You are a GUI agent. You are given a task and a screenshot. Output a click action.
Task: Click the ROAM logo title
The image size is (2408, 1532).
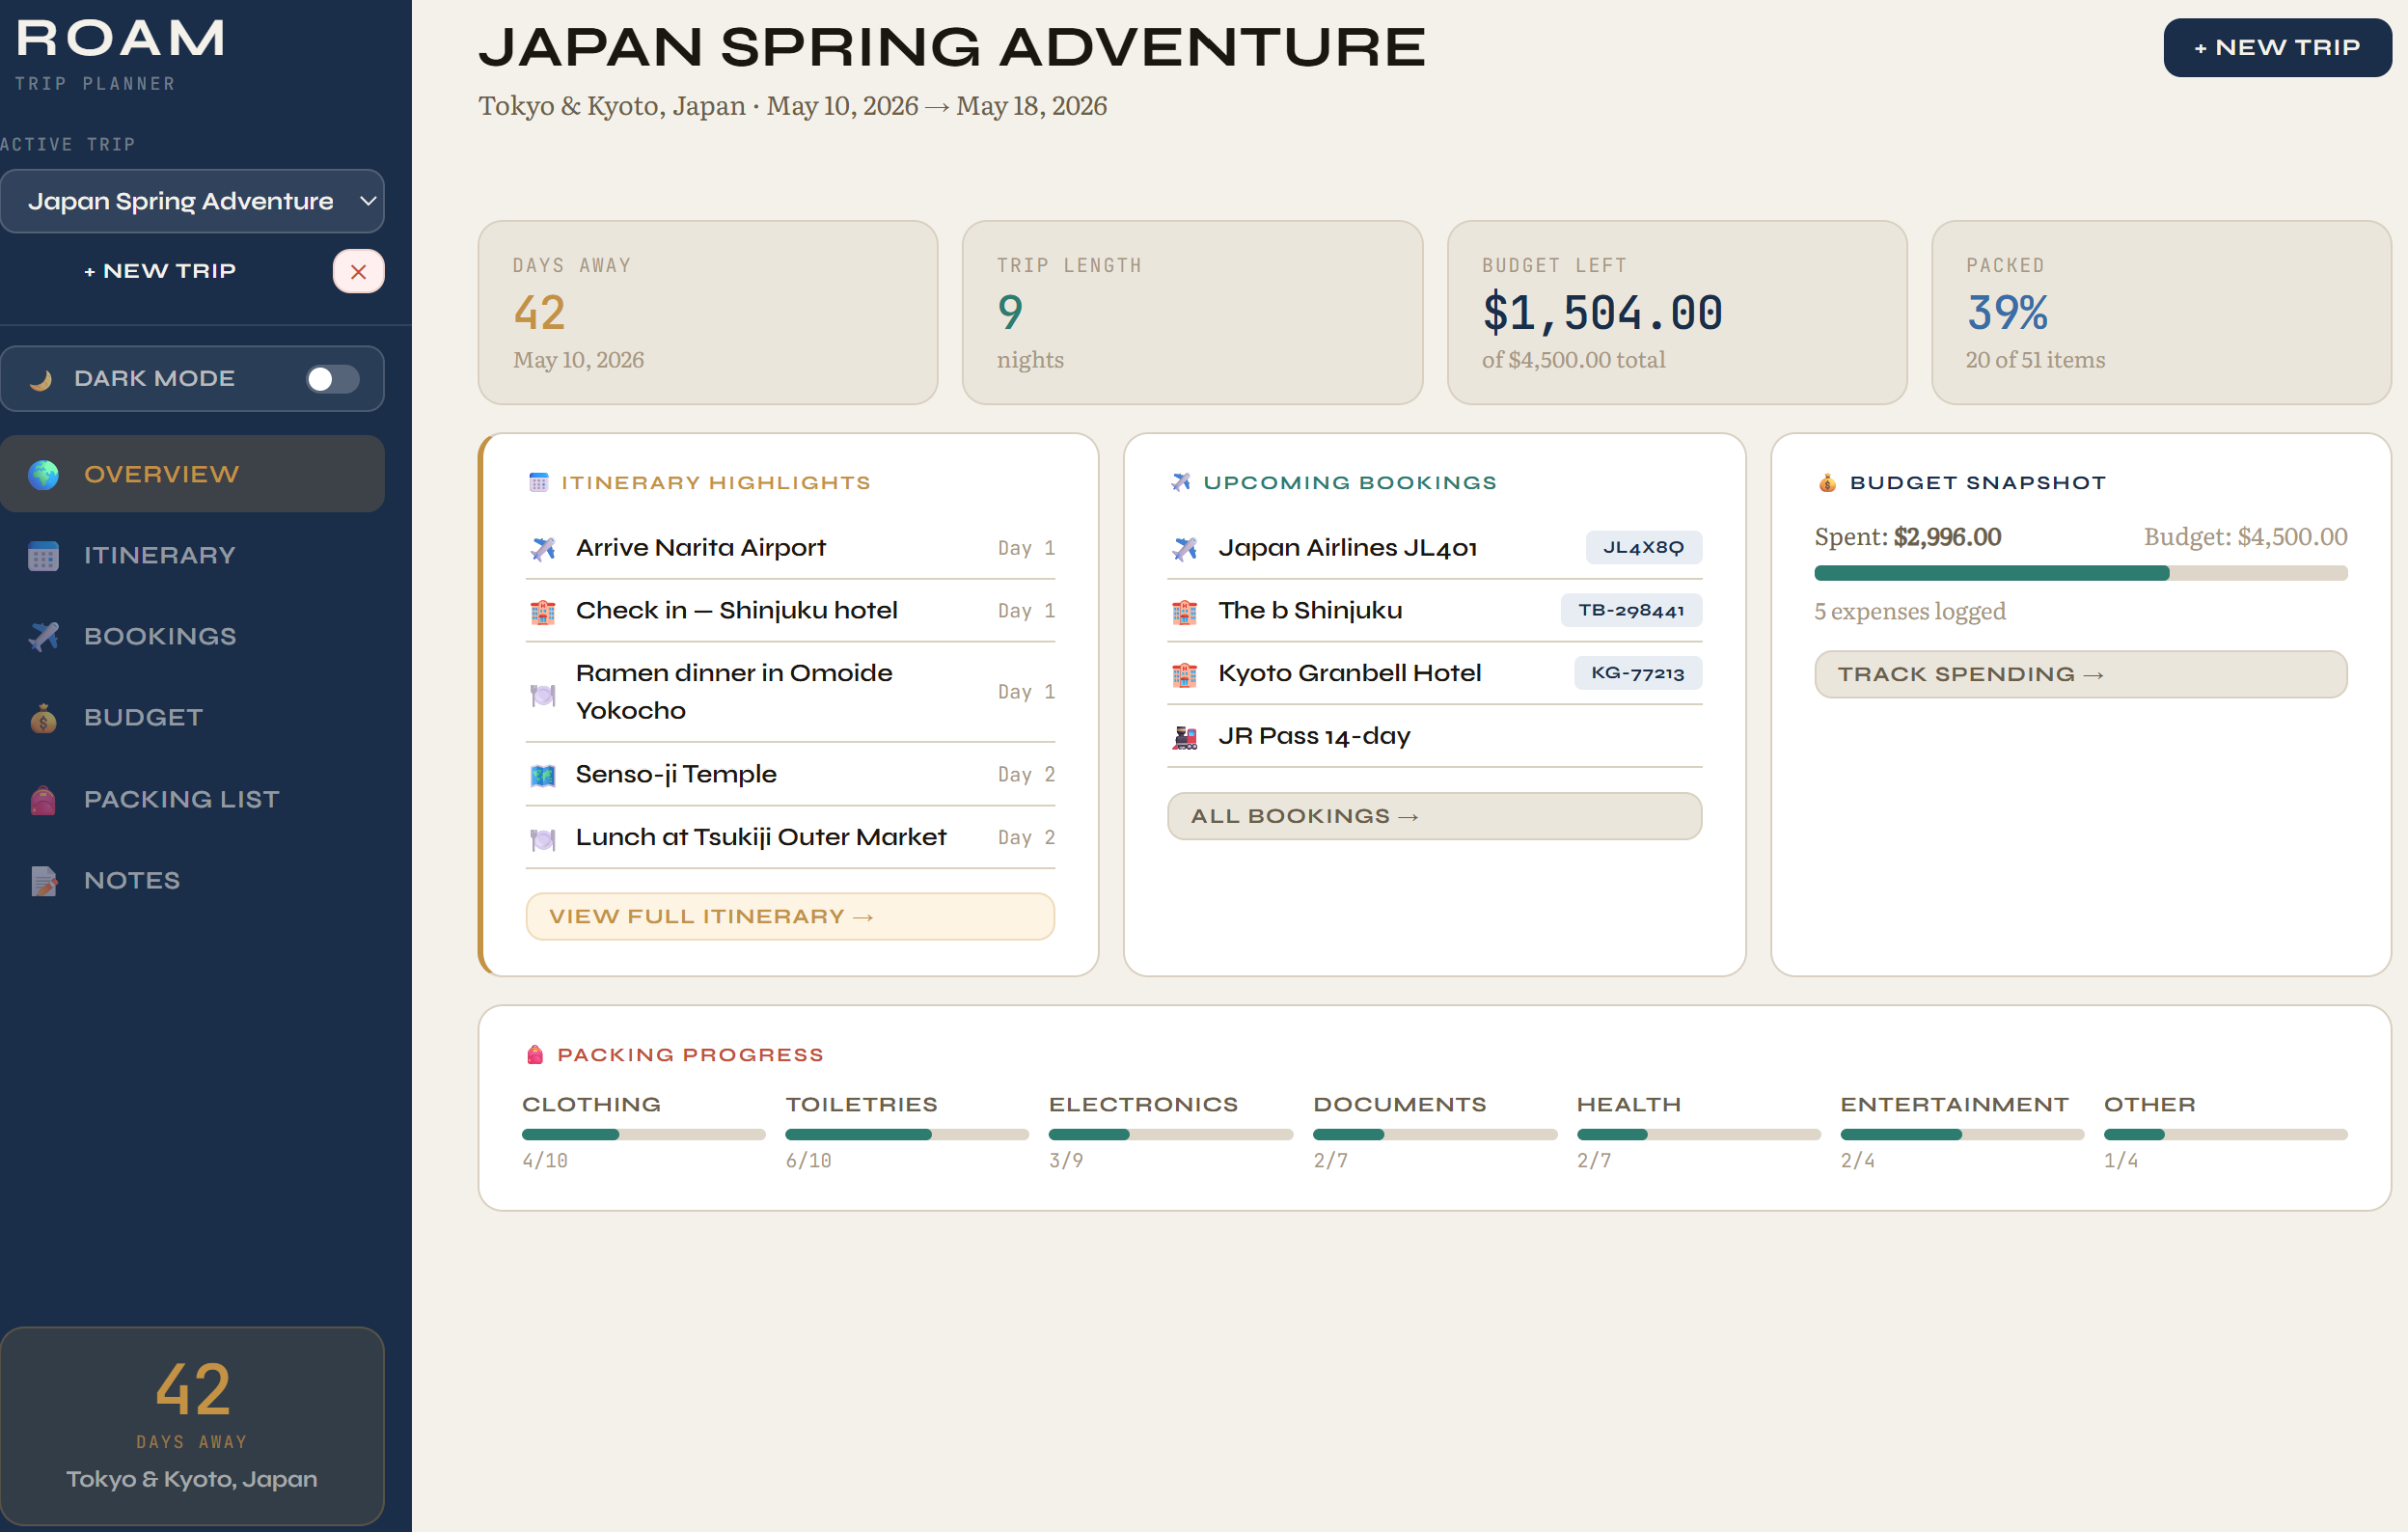121,38
